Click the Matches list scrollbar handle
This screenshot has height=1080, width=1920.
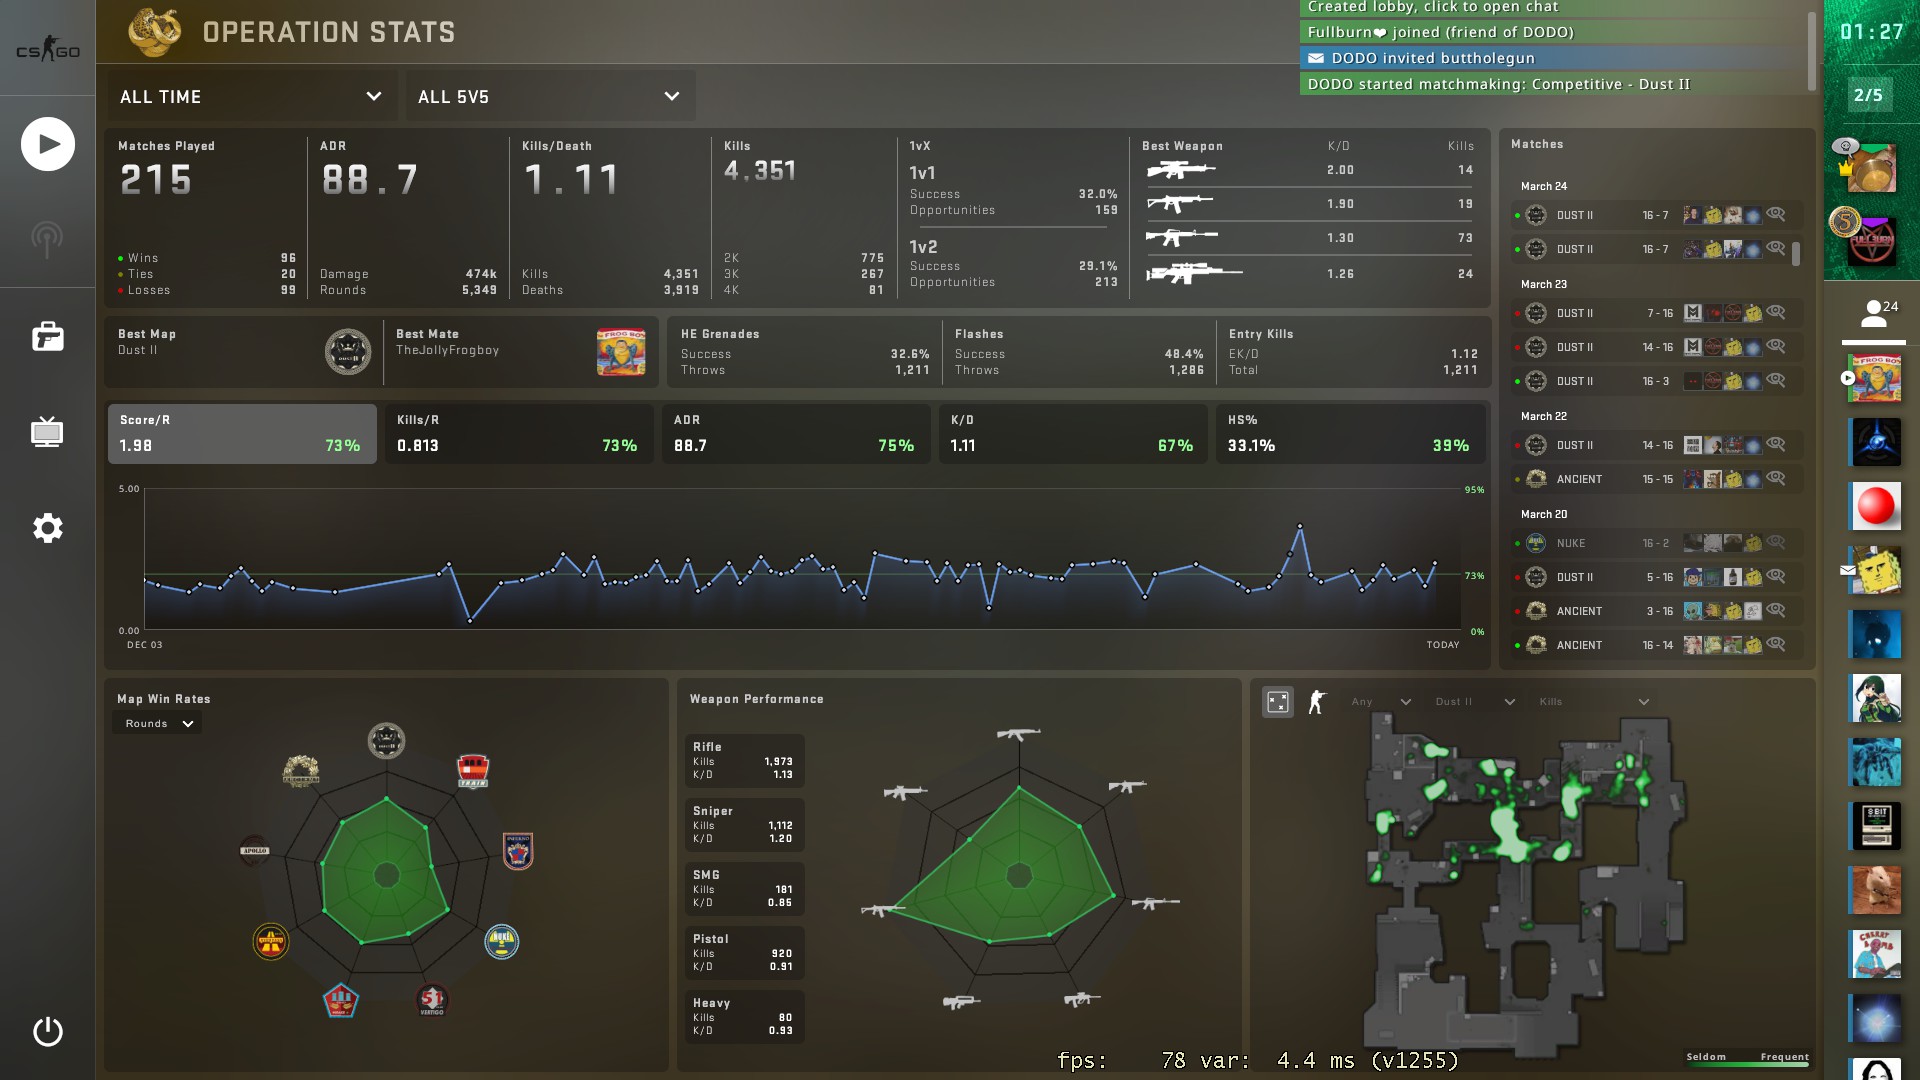click(1796, 253)
